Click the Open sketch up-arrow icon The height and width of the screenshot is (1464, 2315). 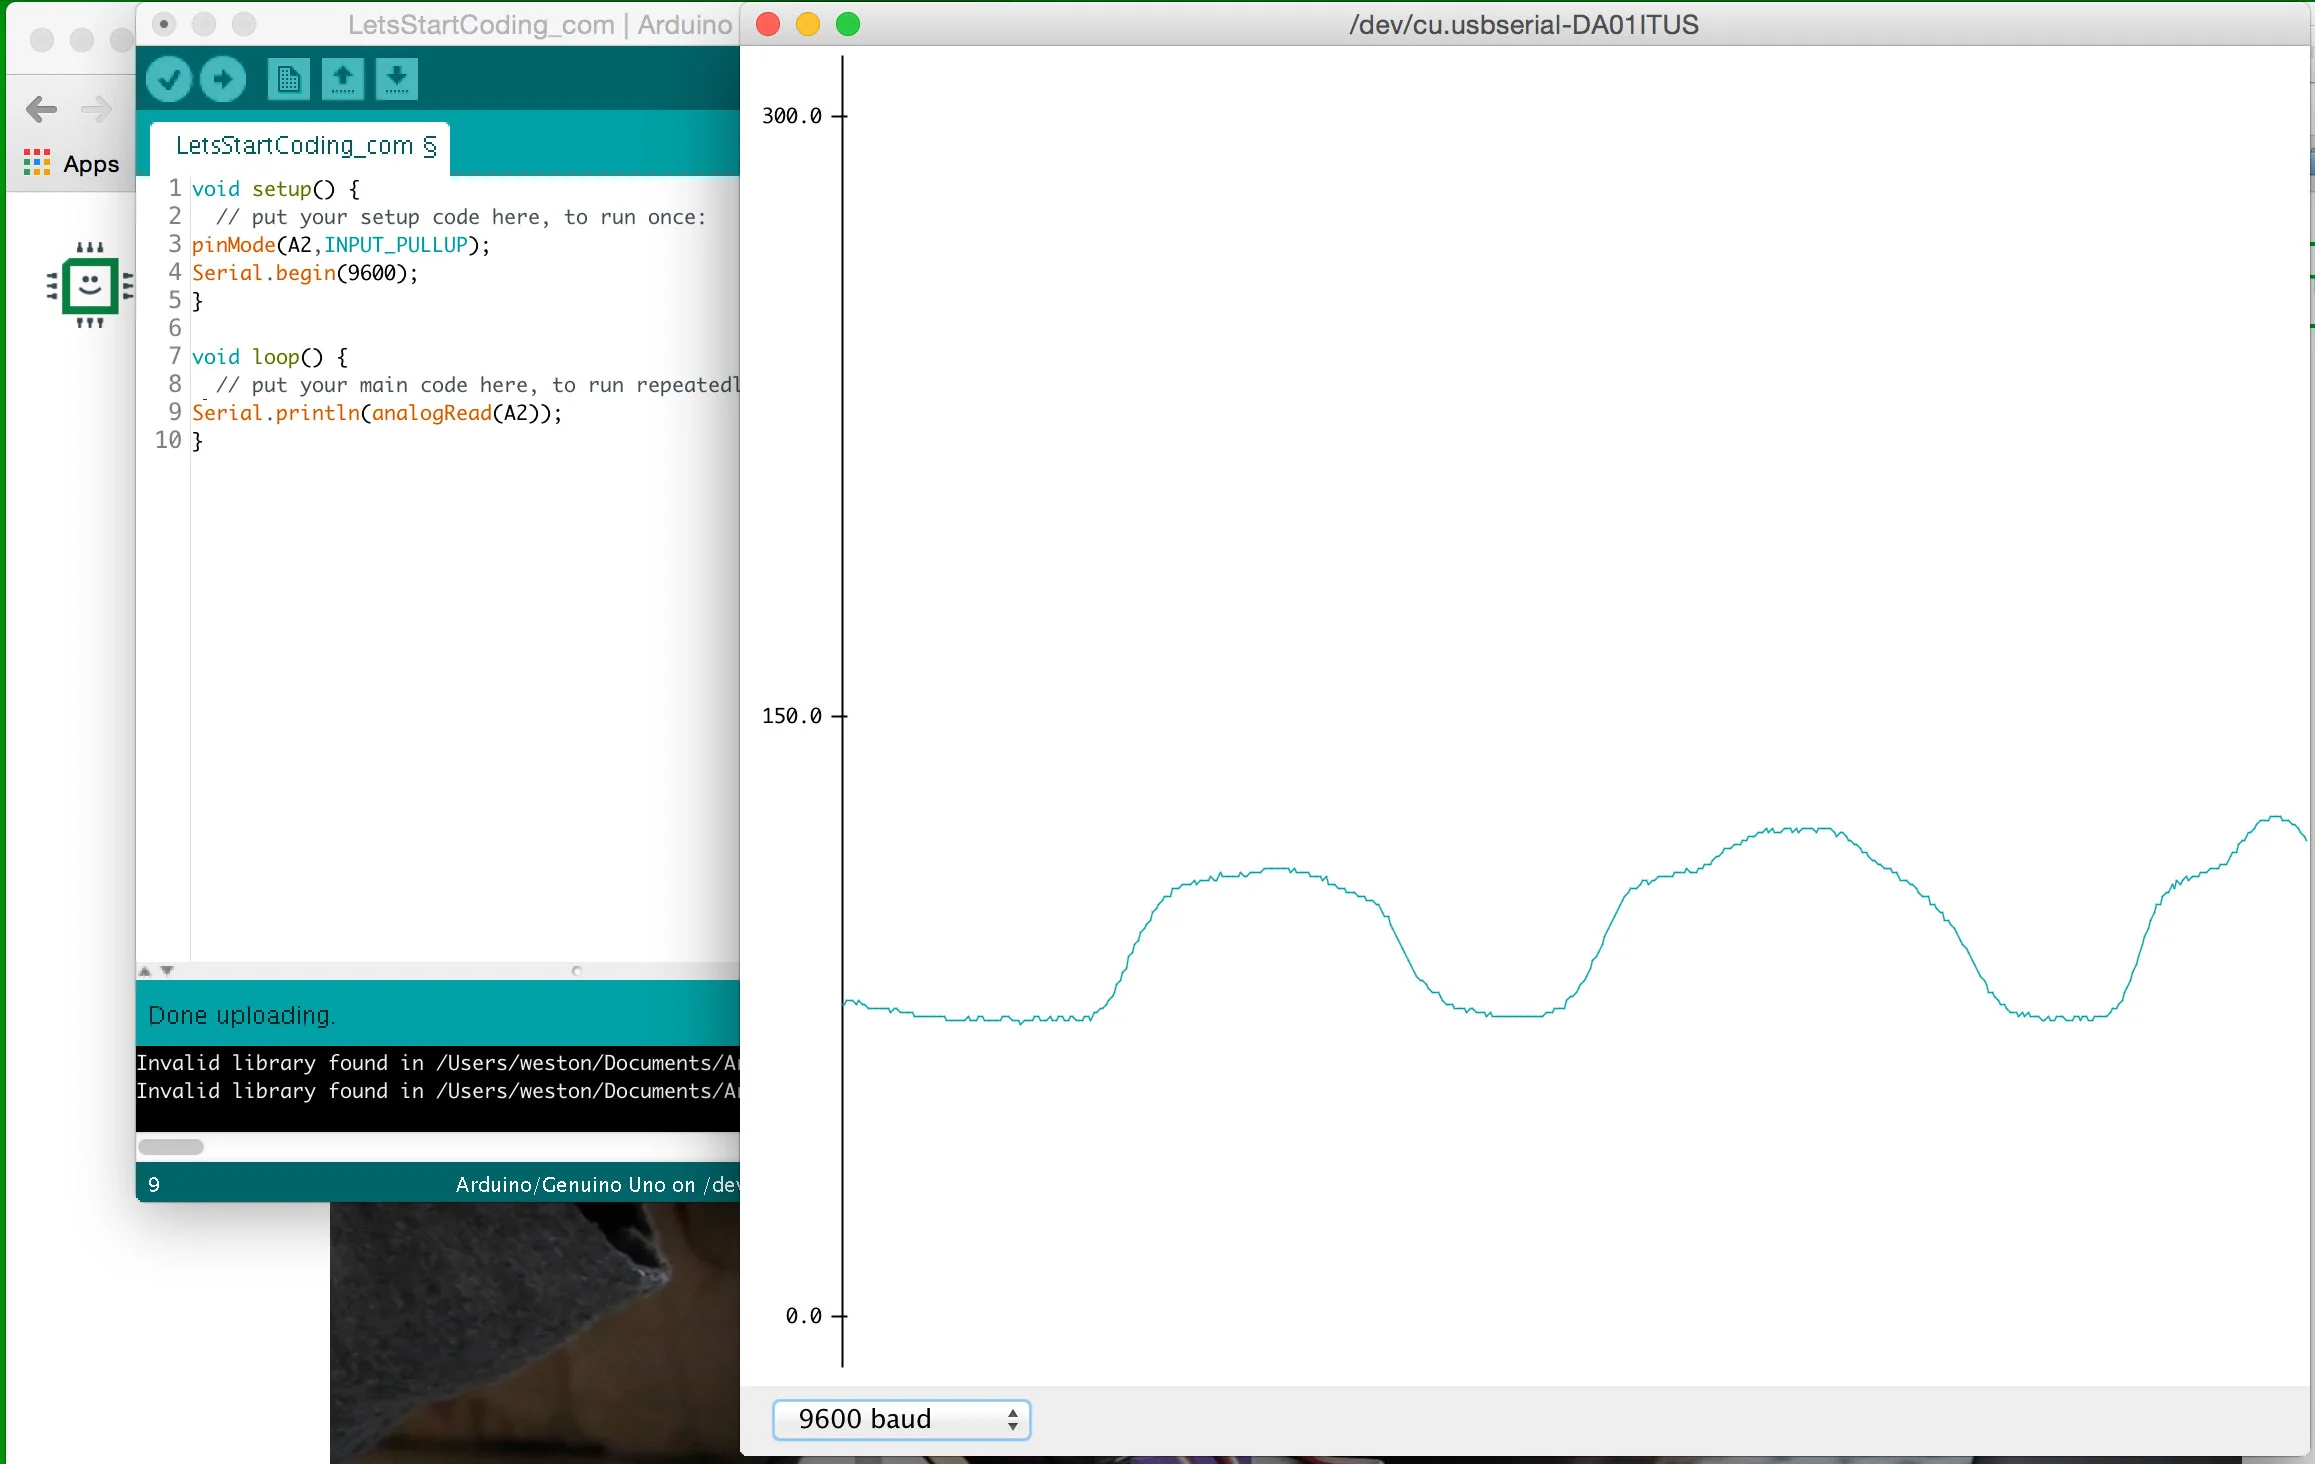pyautogui.click(x=342, y=79)
